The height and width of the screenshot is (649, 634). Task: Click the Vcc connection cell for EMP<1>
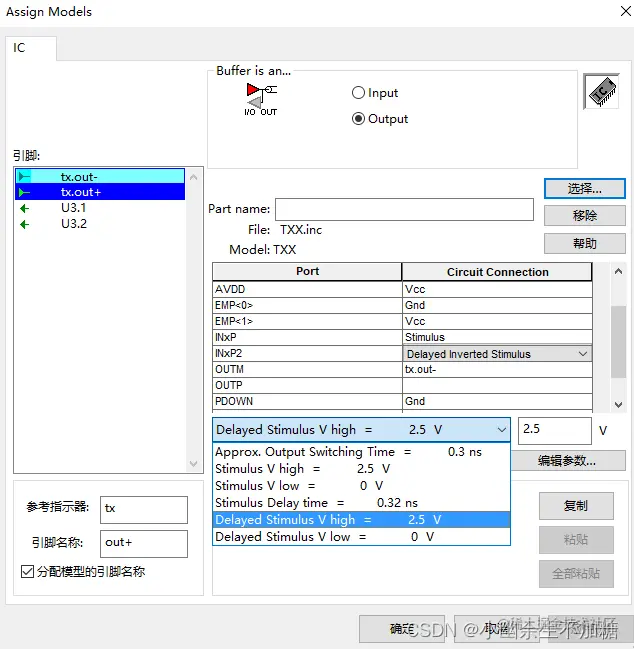coord(497,322)
